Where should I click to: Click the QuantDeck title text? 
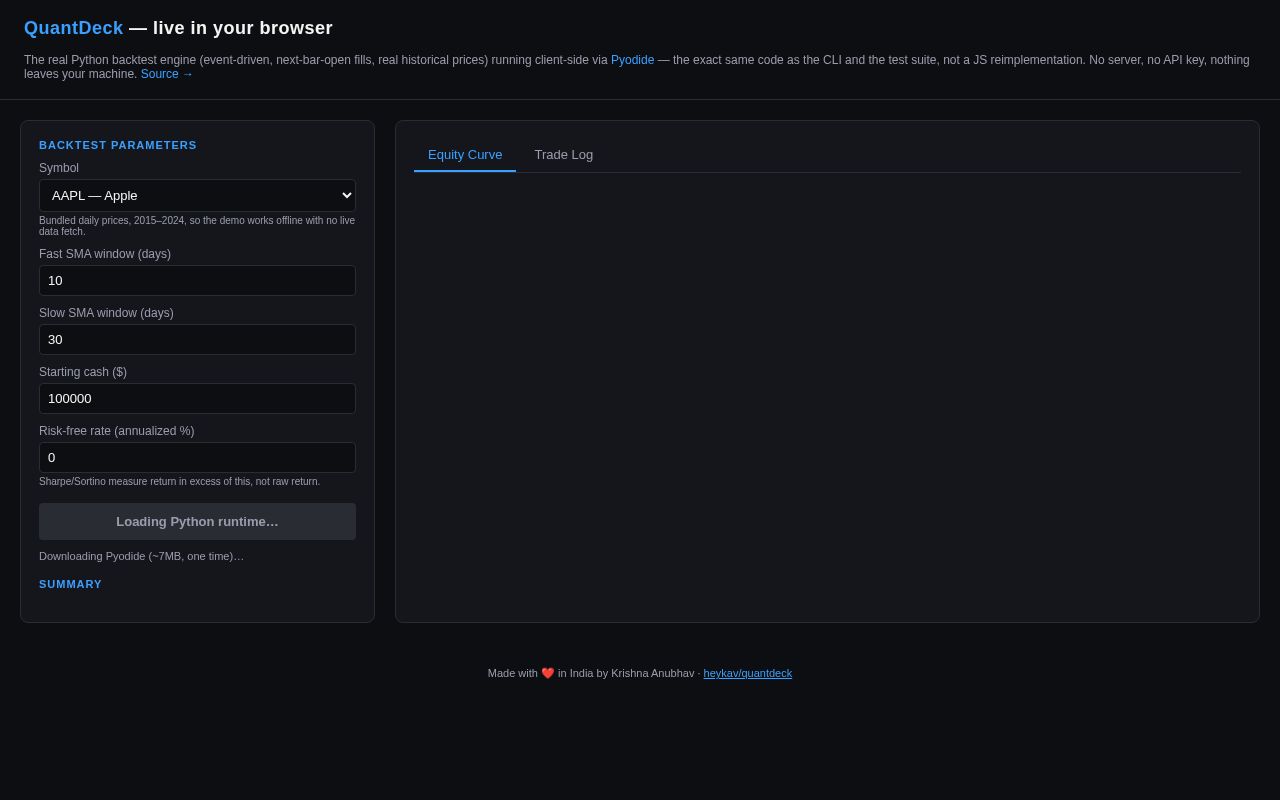[x=74, y=28]
